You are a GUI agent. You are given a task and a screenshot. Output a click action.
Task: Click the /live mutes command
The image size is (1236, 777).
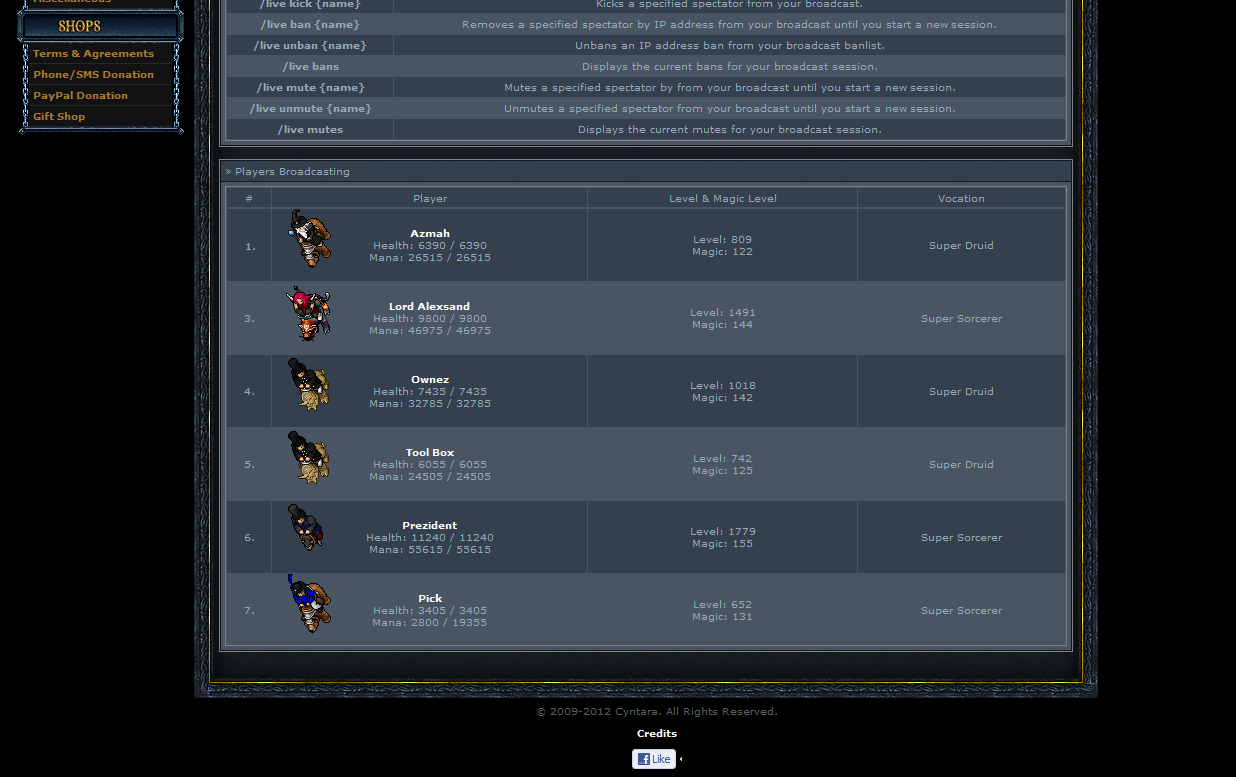point(311,130)
